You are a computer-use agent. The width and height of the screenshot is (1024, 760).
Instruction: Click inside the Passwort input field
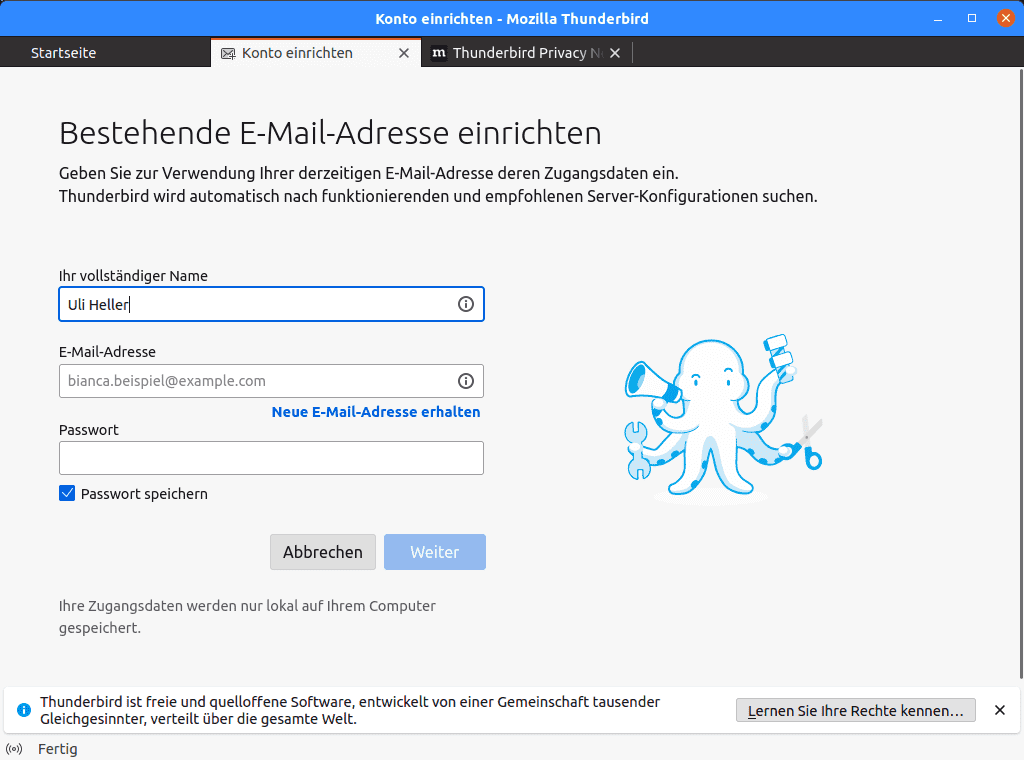[271, 458]
